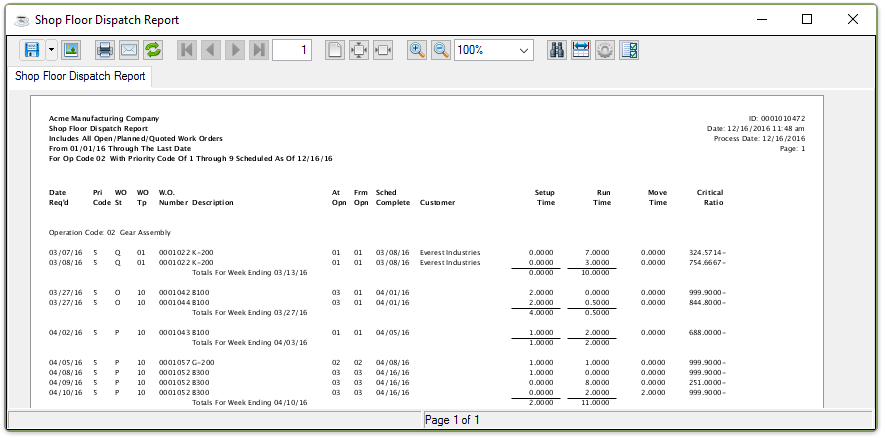This screenshot has height=440, width=886.
Task: Switch to whole page view
Action: pos(335,50)
